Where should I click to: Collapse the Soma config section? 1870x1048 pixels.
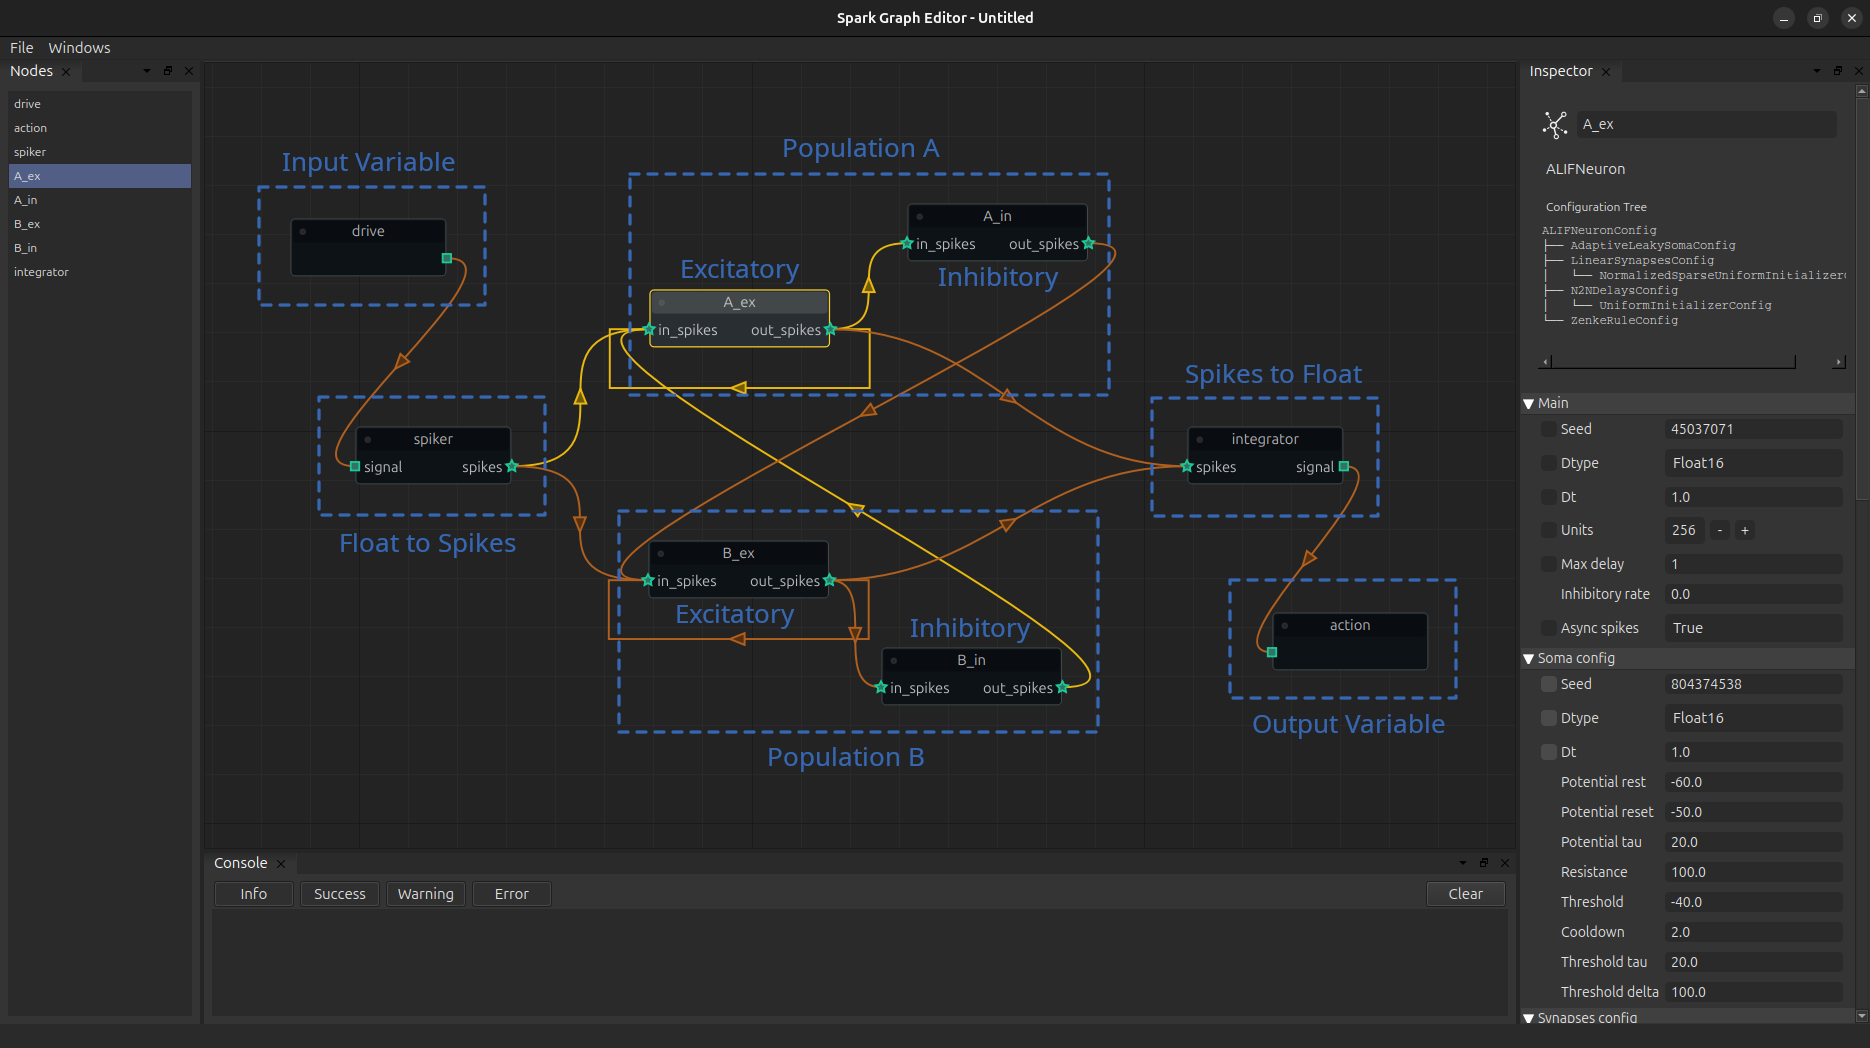coord(1529,659)
